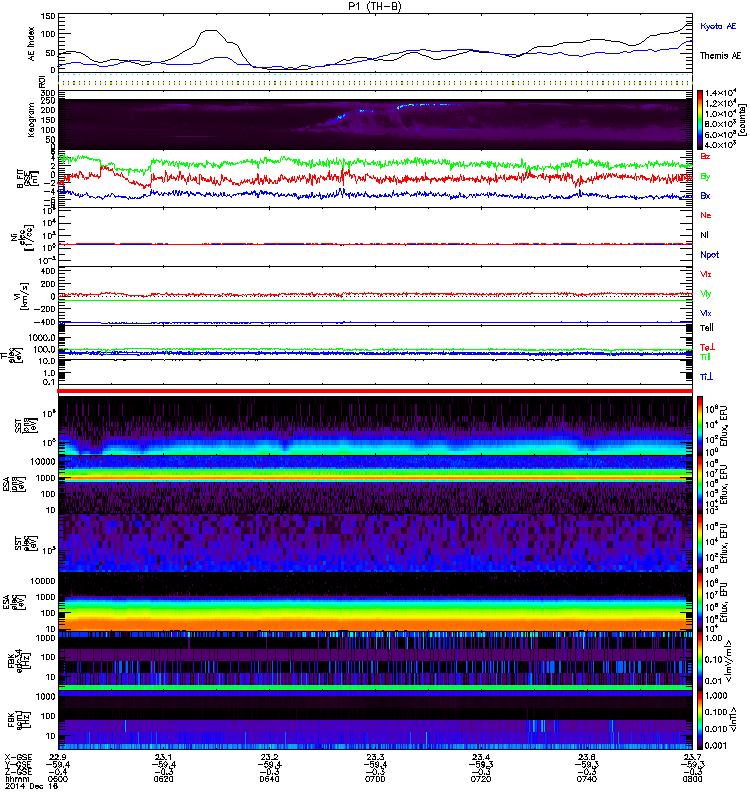Select the blue 'Npot' legend label

coord(709,255)
